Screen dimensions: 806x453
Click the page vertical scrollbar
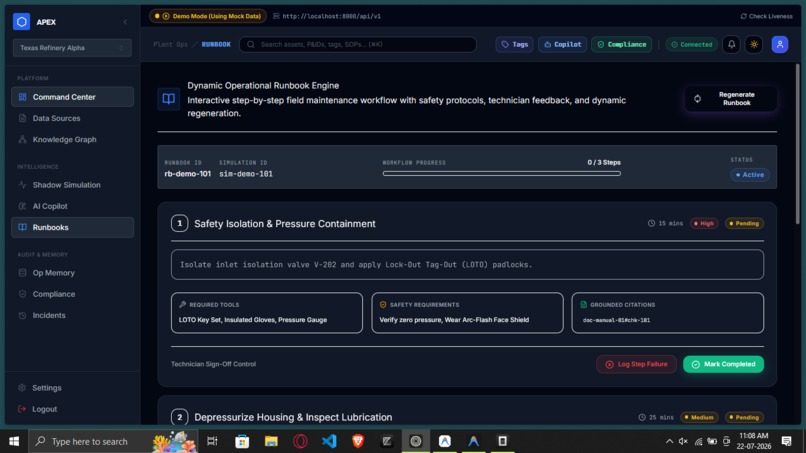coord(797,144)
